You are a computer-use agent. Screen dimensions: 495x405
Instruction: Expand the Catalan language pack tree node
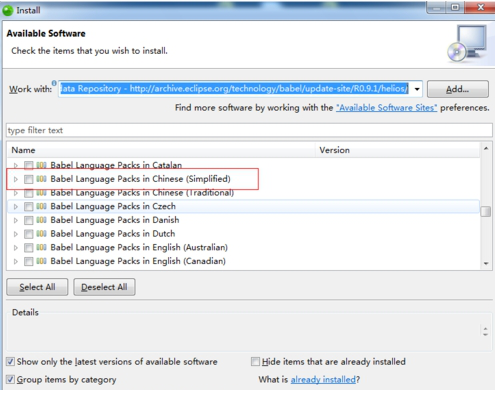pyautogui.click(x=15, y=165)
